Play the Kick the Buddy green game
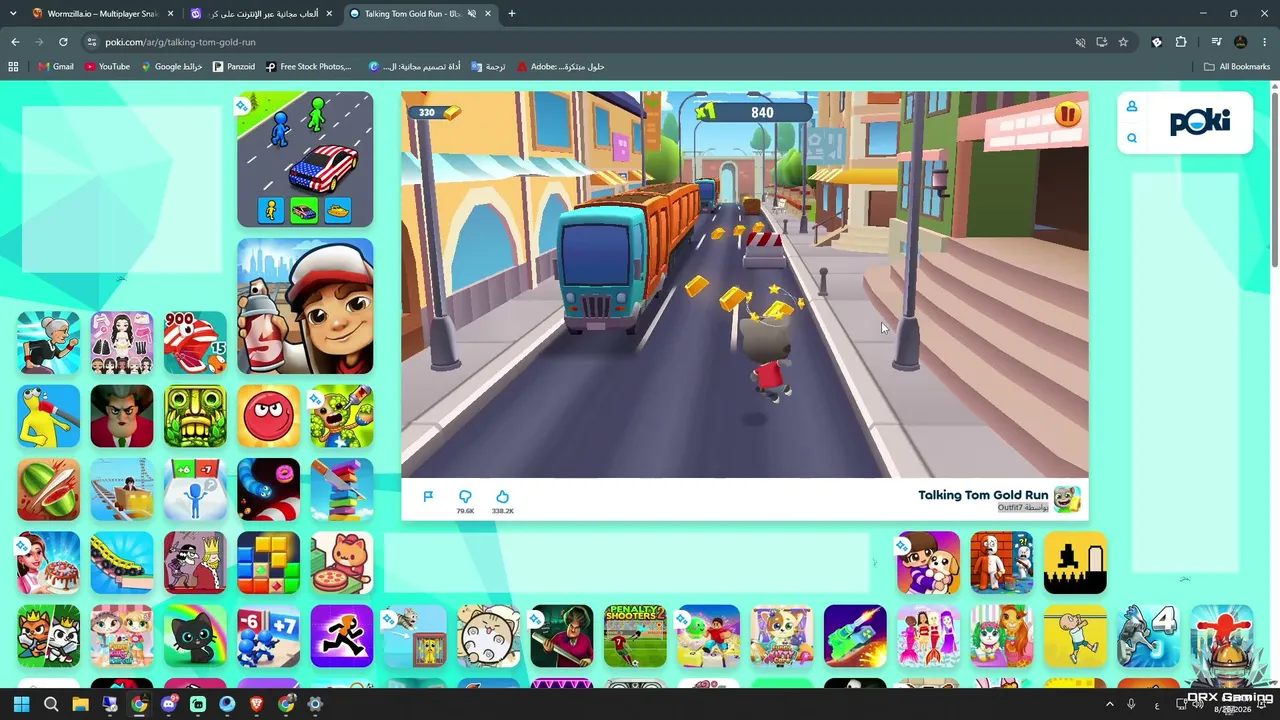 (x=342, y=416)
